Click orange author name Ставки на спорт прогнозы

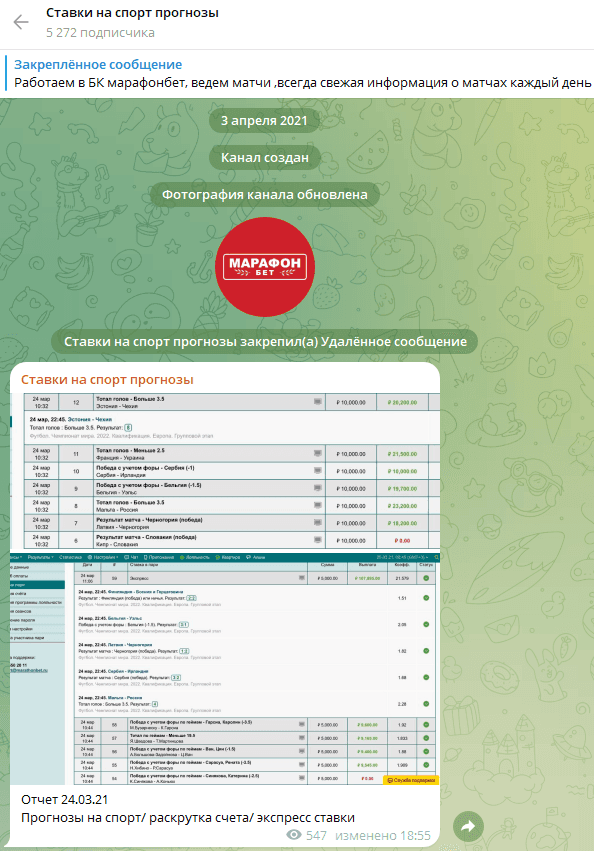point(107,379)
